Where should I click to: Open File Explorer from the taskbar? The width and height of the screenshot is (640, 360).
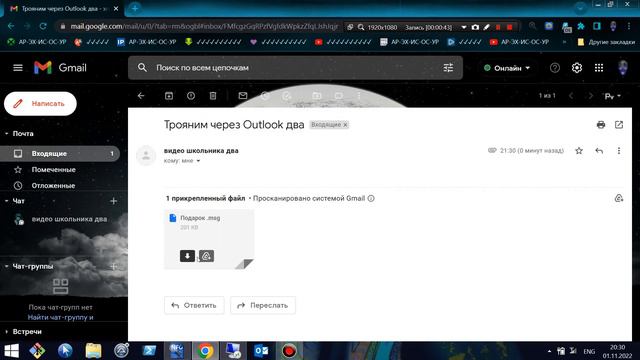pos(93,351)
